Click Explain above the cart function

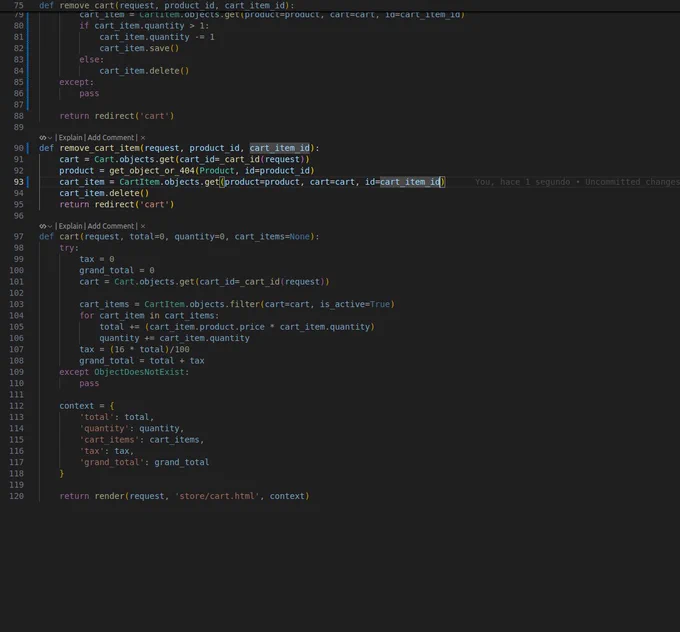pyautogui.click(x=70, y=226)
